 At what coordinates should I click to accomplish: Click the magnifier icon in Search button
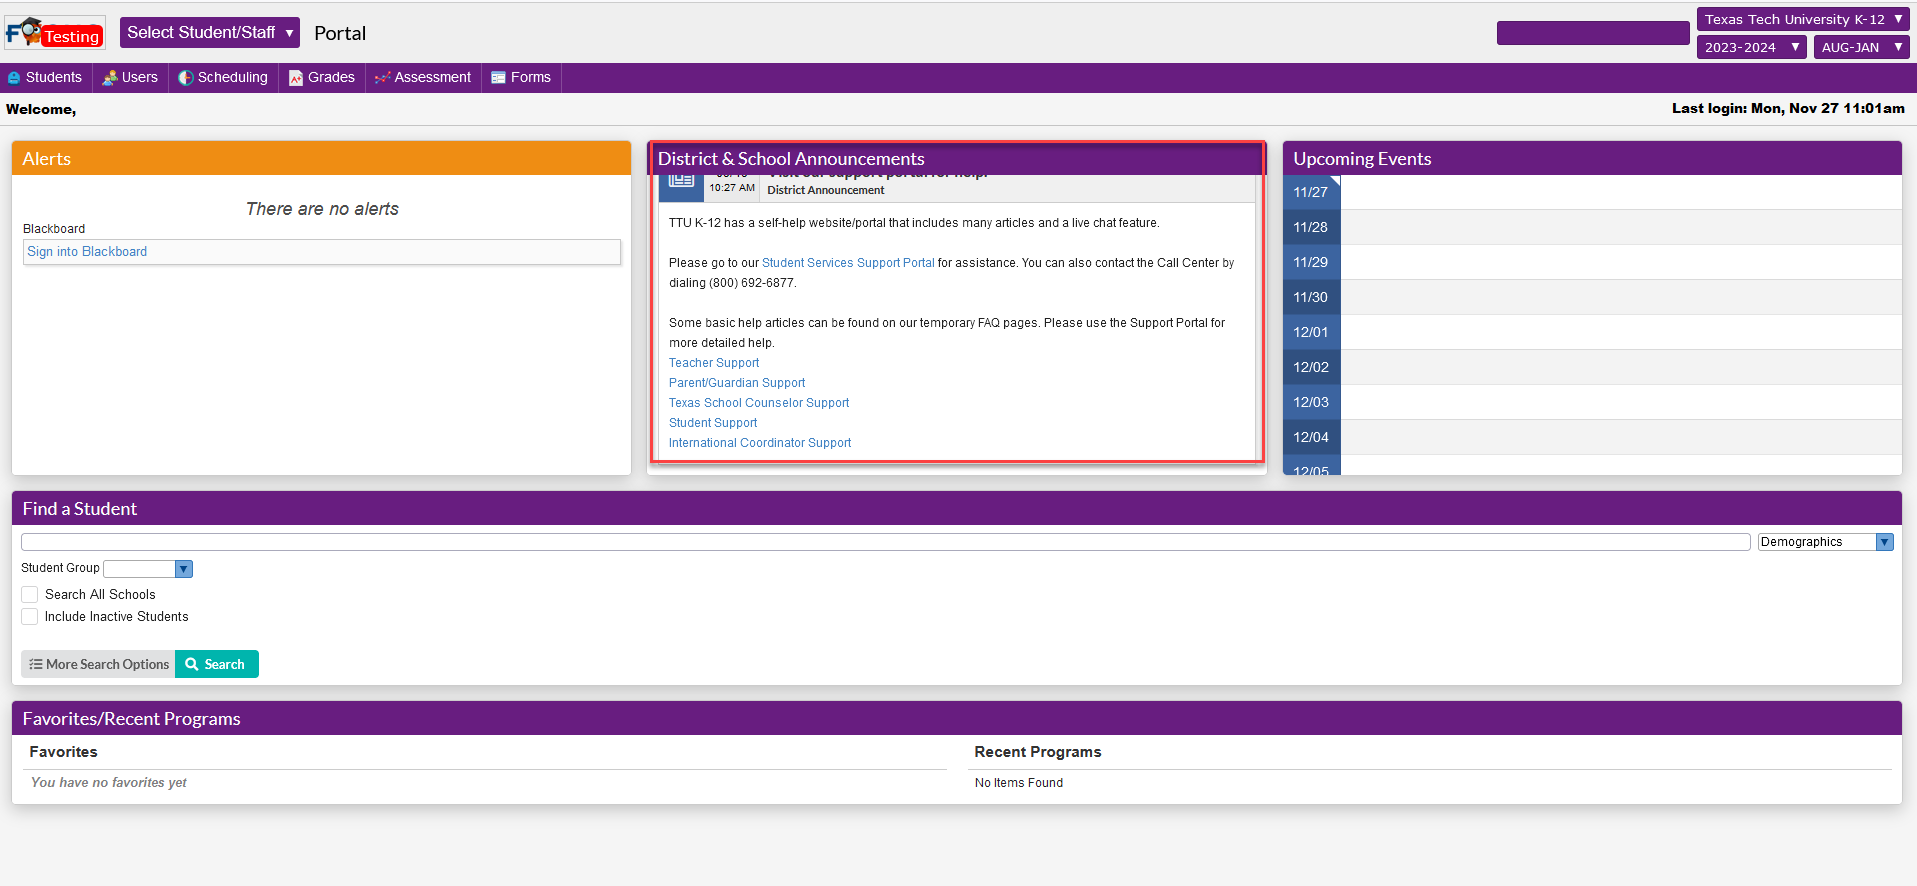pyautogui.click(x=192, y=664)
